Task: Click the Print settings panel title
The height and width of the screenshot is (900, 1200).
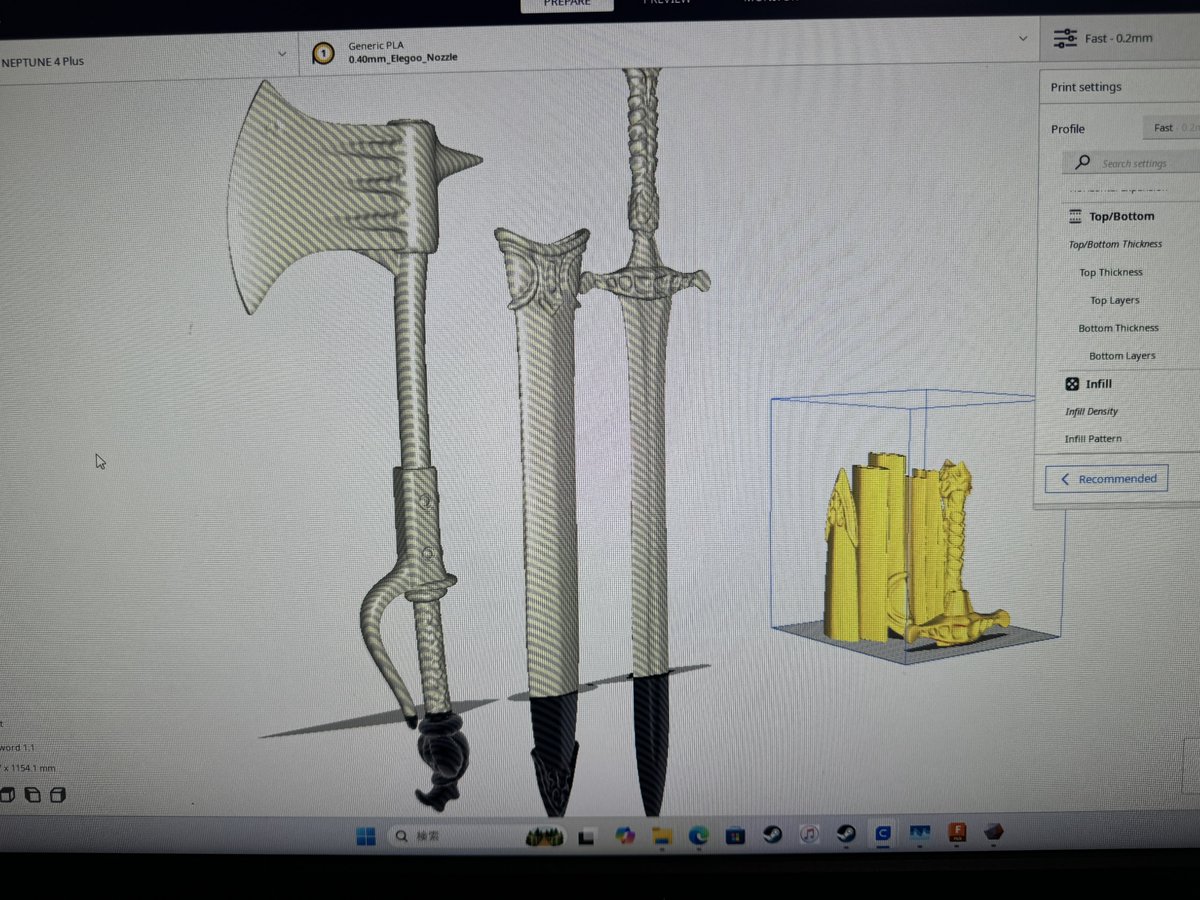Action: click(x=1086, y=87)
